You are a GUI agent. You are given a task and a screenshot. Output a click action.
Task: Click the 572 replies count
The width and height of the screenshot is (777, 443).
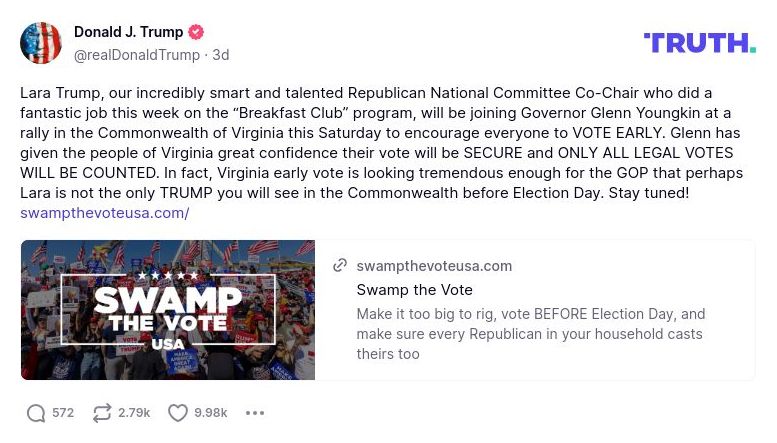pos(63,413)
